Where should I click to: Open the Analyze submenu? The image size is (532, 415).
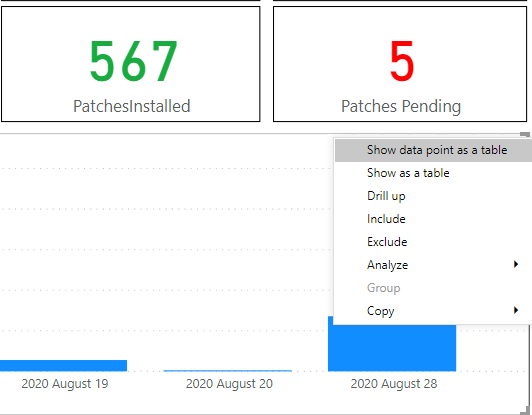point(433,265)
